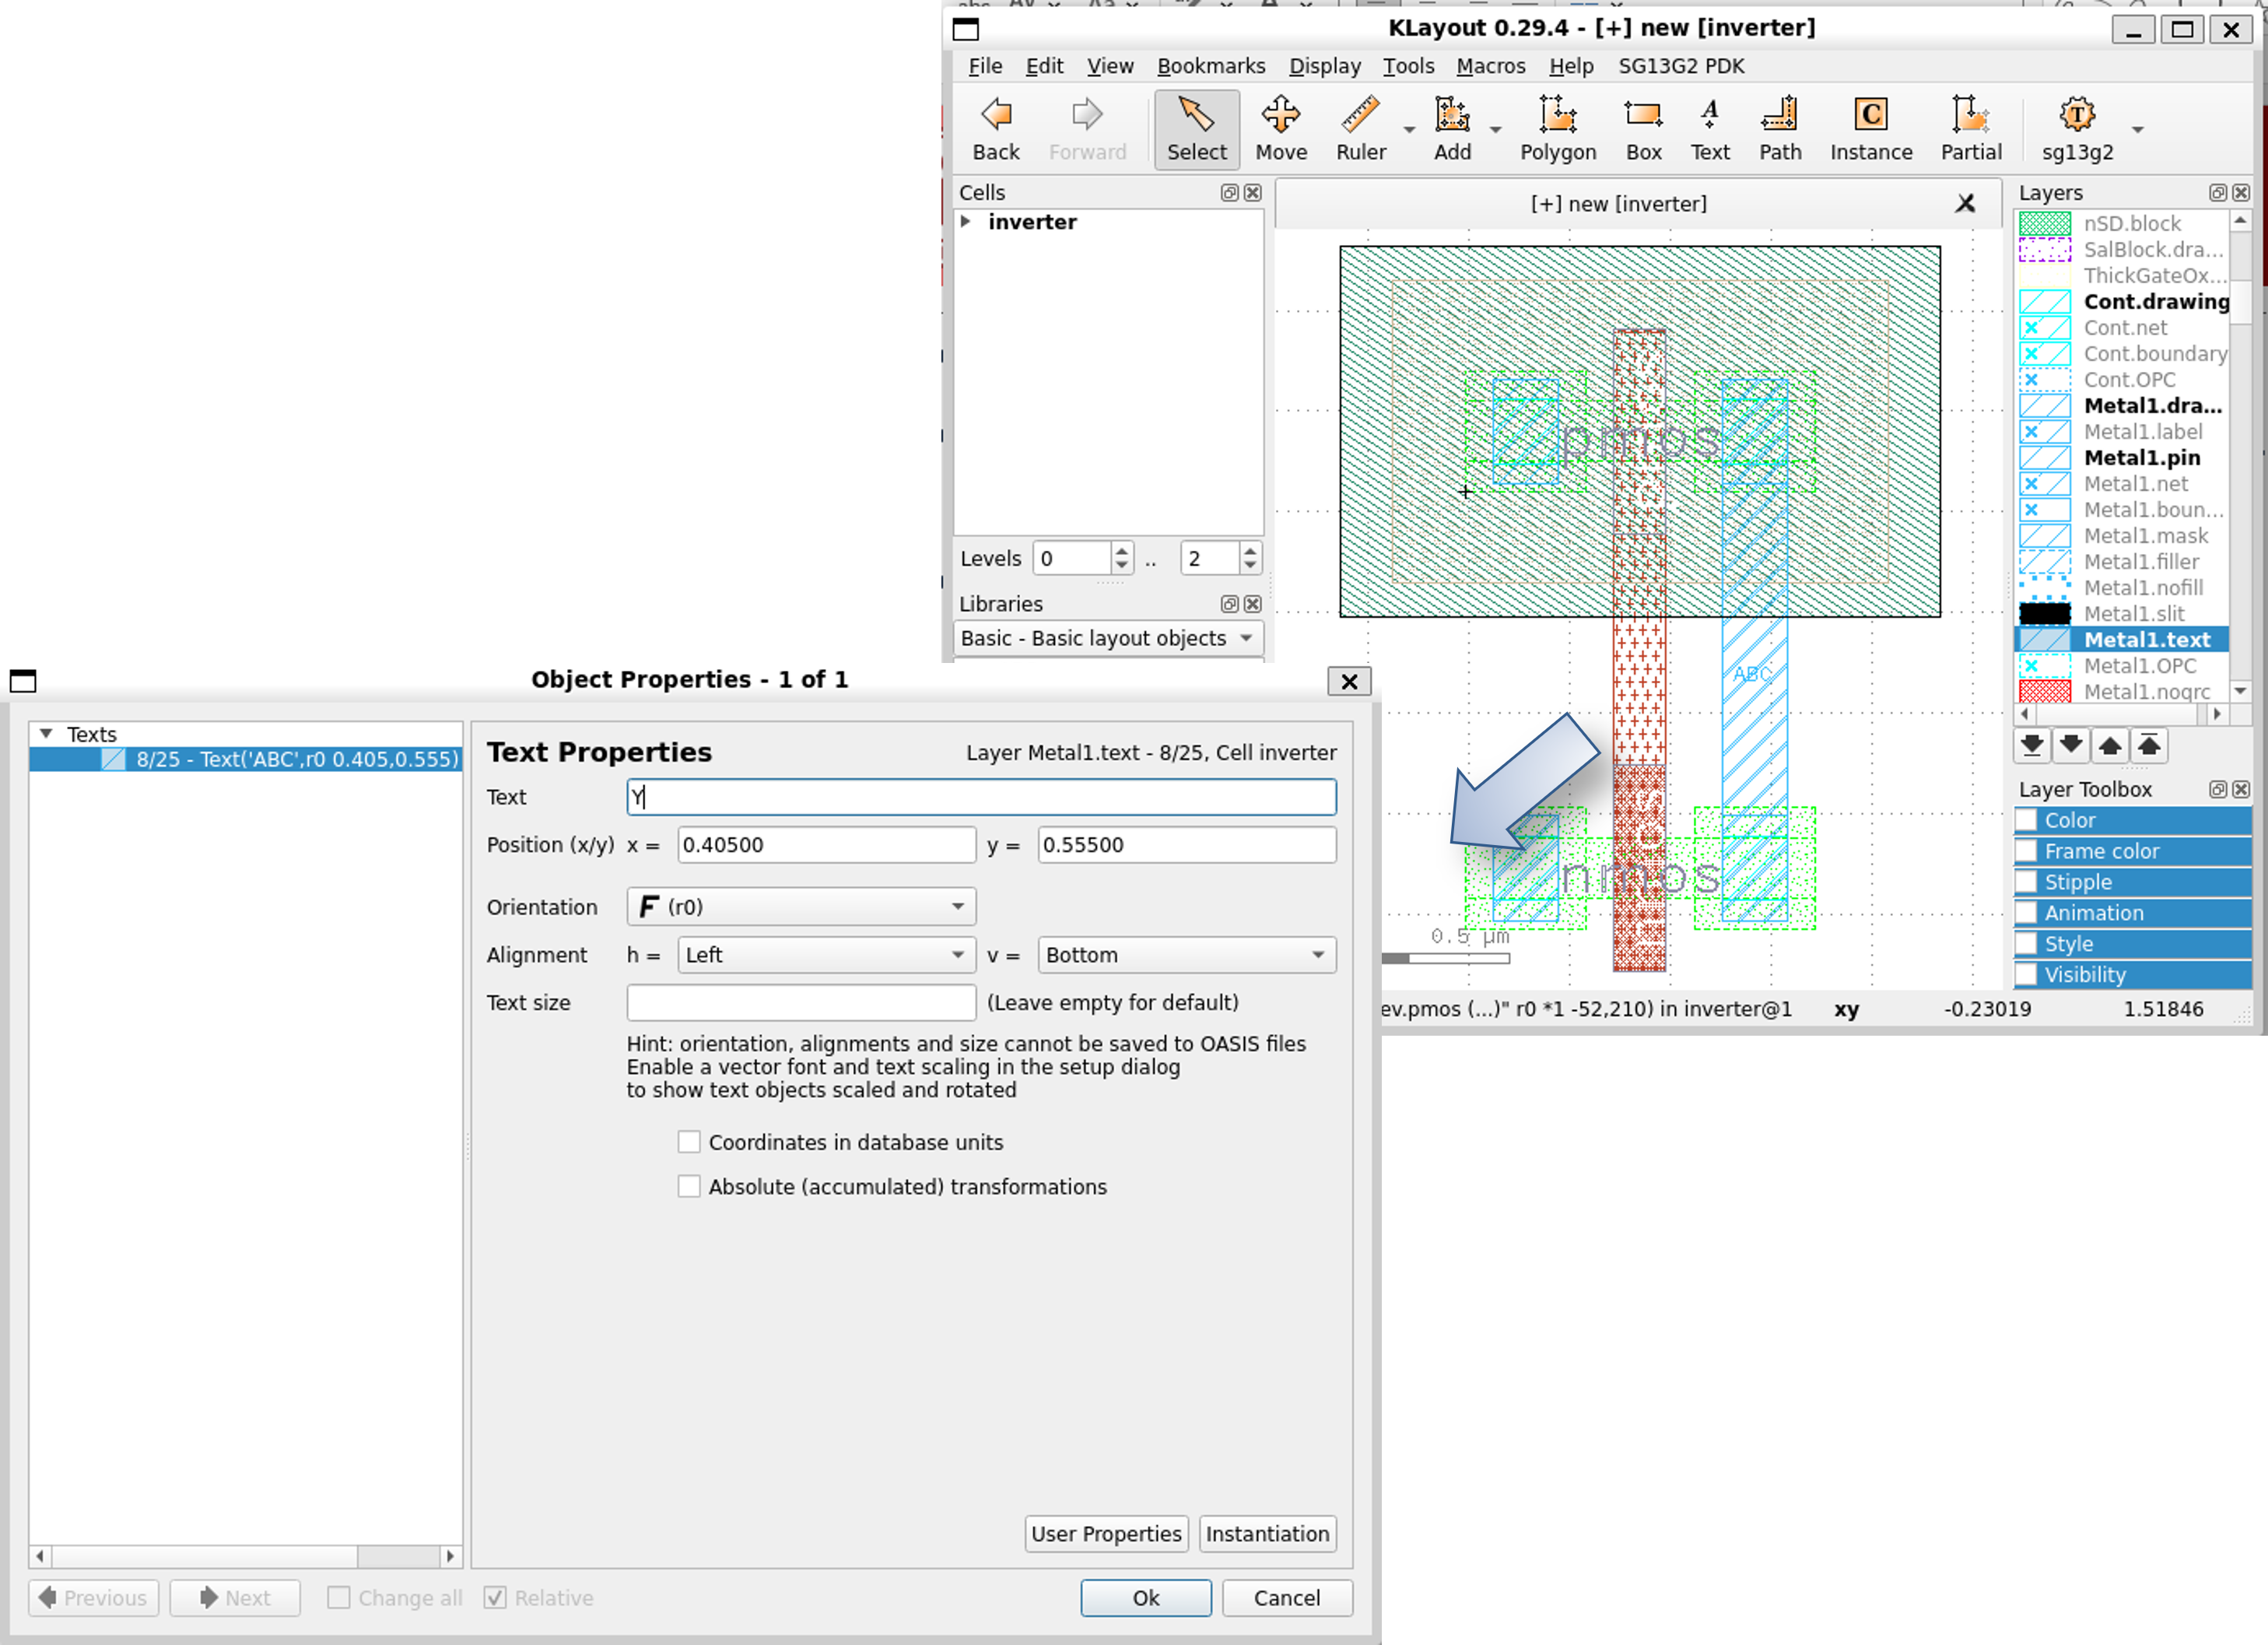Open the Macros menu

tap(1490, 66)
